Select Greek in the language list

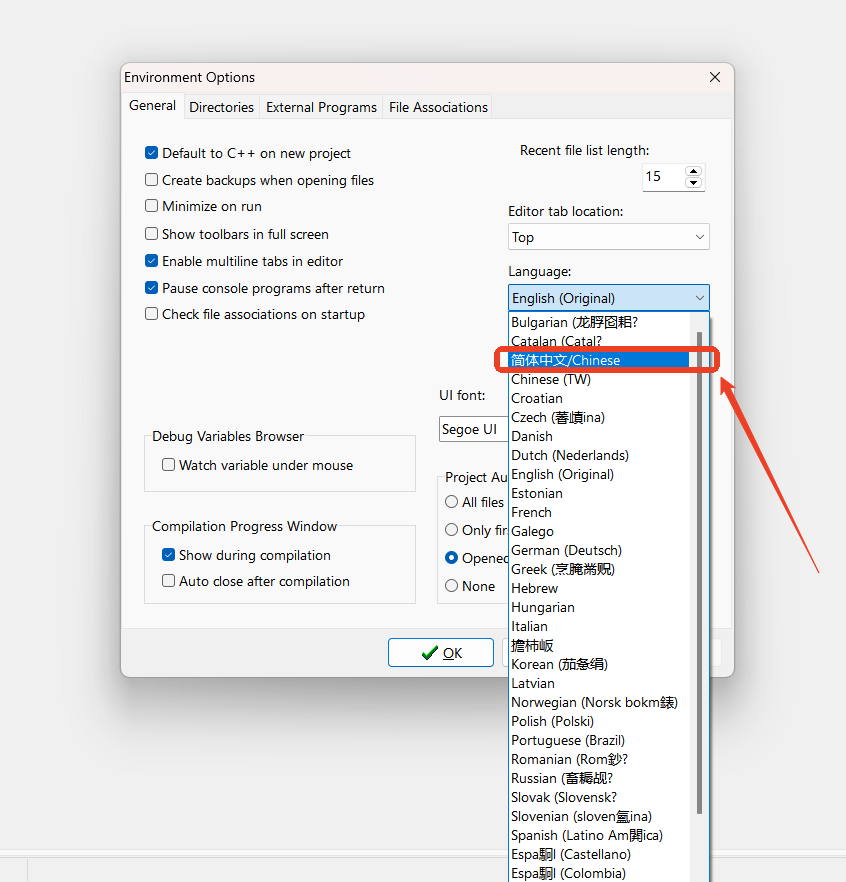[599, 570]
